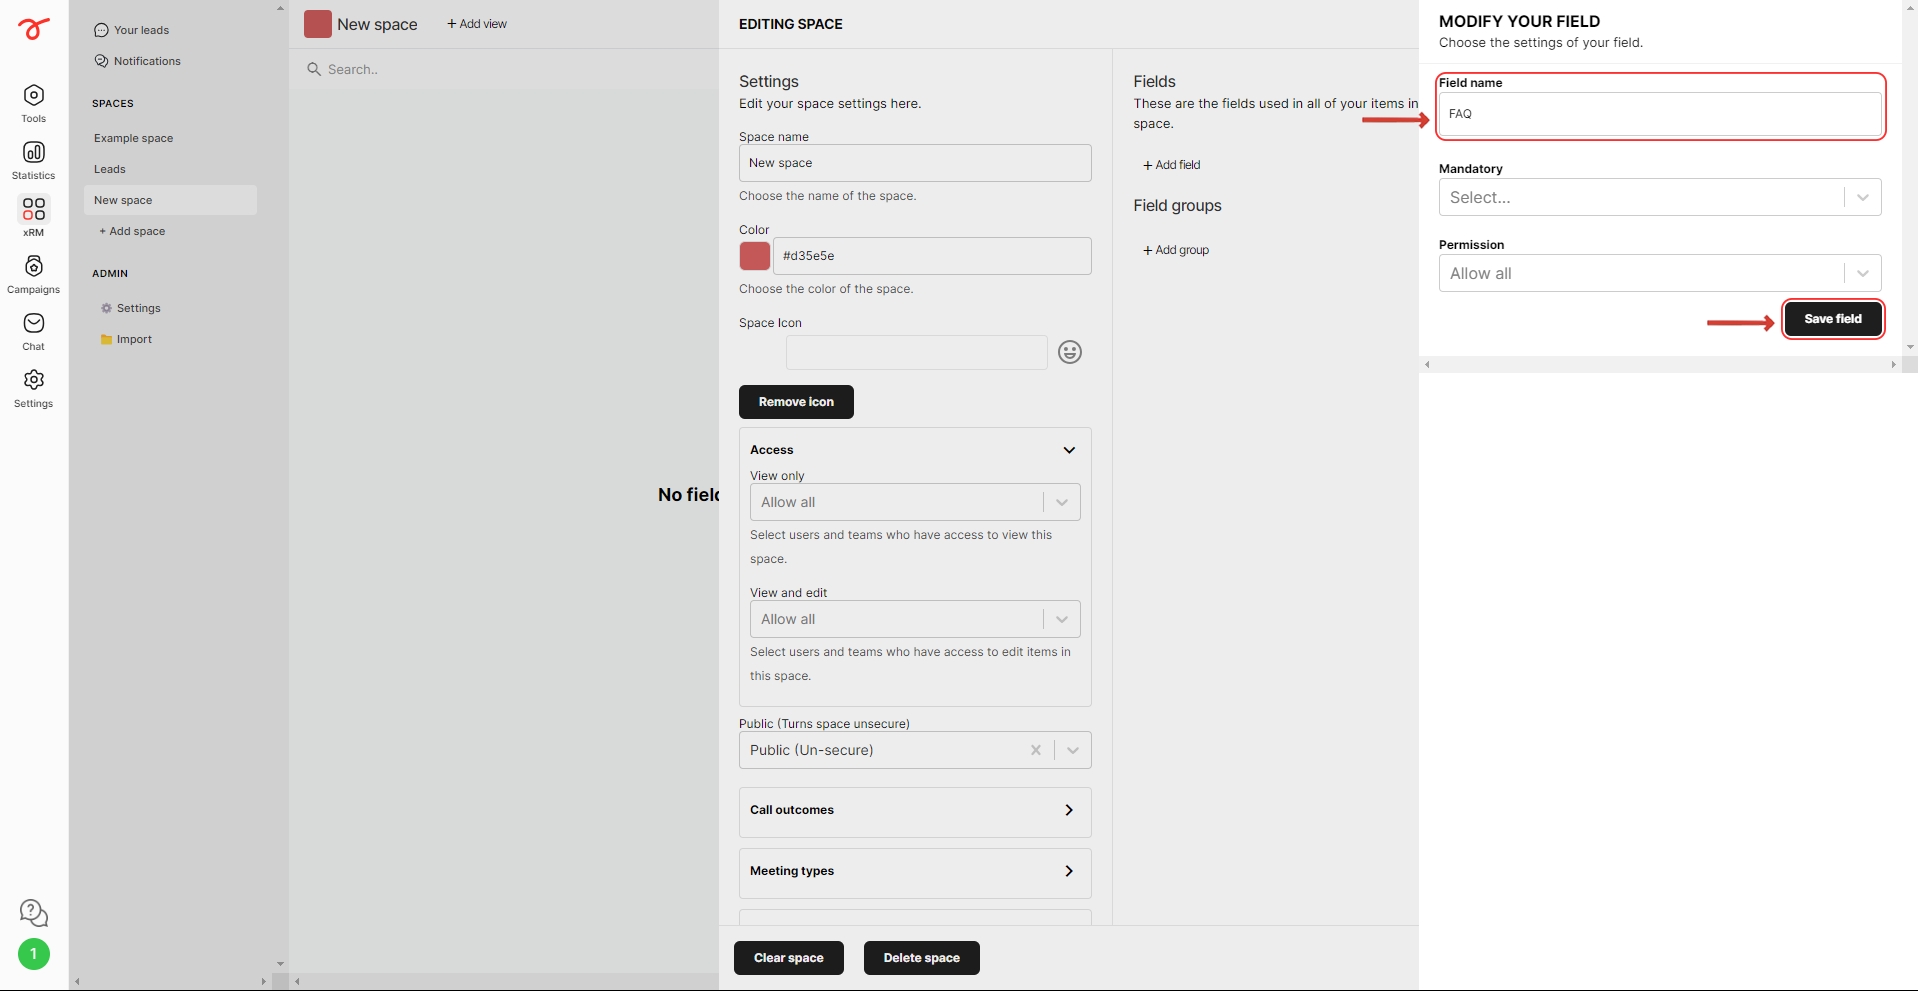Open the Permission dropdown
Screen dimensions: 1918x991
coord(1660,273)
